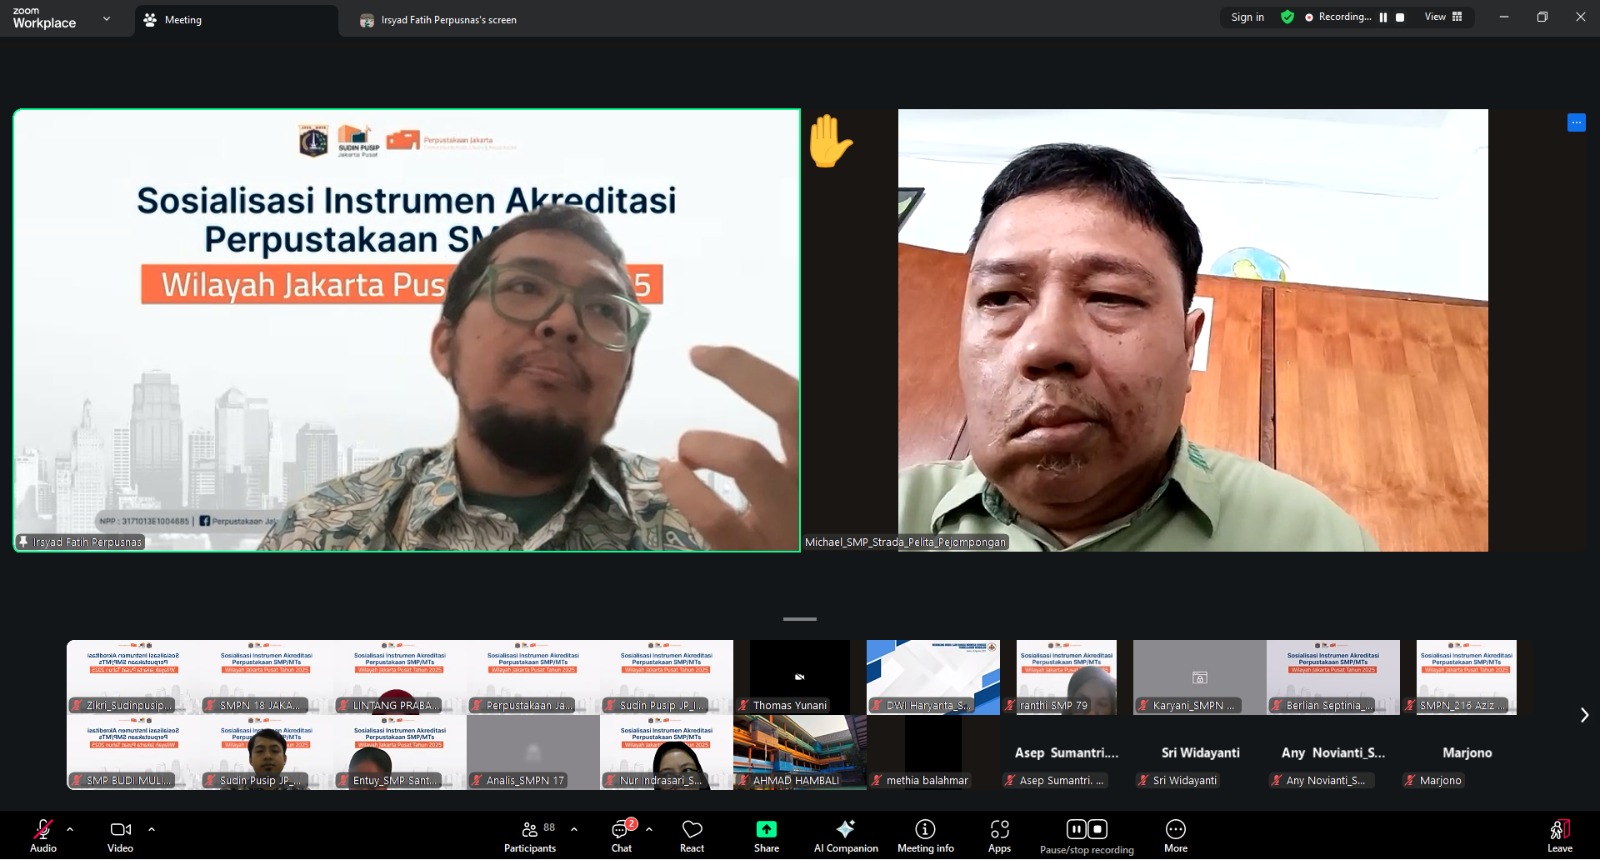The width and height of the screenshot is (1600, 860).
Task: Pause recording from the bottom toolbar
Action: pos(1076,829)
